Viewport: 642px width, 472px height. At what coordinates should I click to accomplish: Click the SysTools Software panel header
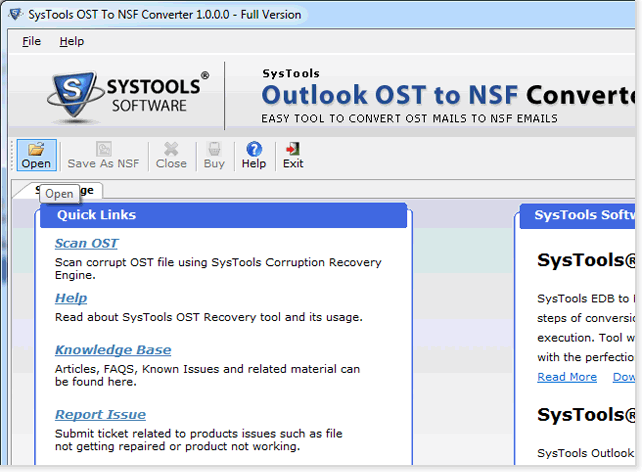[x=577, y=216]
